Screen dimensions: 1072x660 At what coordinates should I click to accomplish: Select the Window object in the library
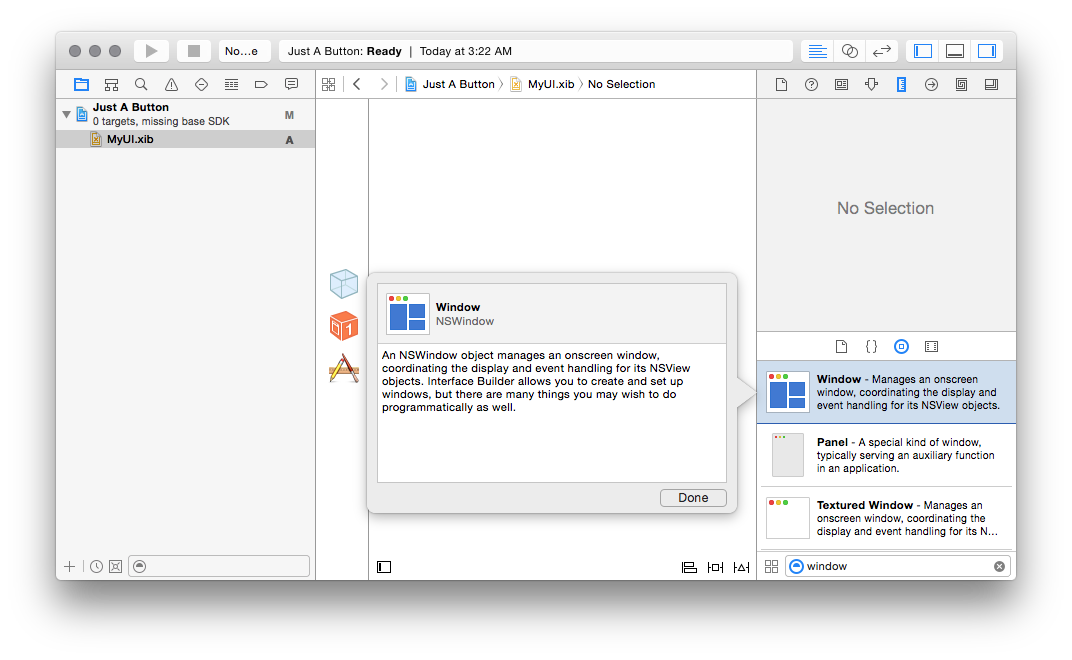pyautogui.click(x=886, y=392)
